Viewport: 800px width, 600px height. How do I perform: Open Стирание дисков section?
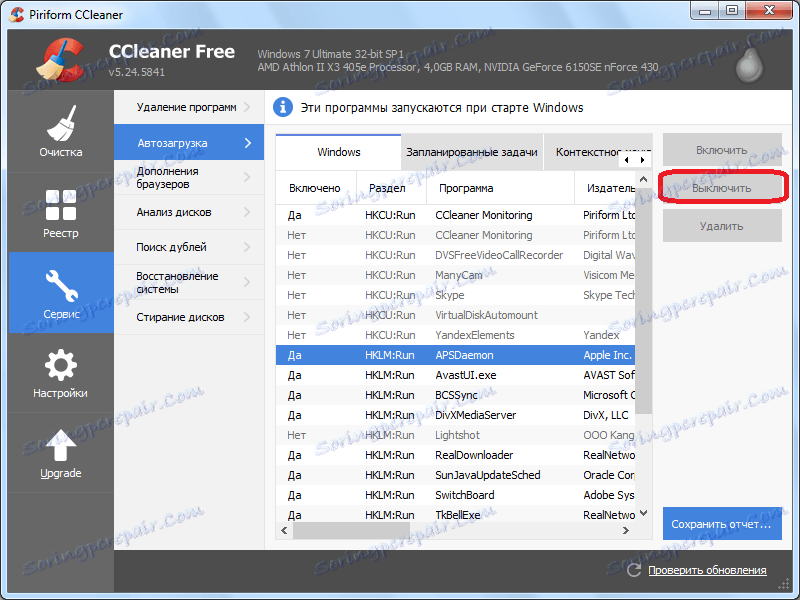click(189, 317)
